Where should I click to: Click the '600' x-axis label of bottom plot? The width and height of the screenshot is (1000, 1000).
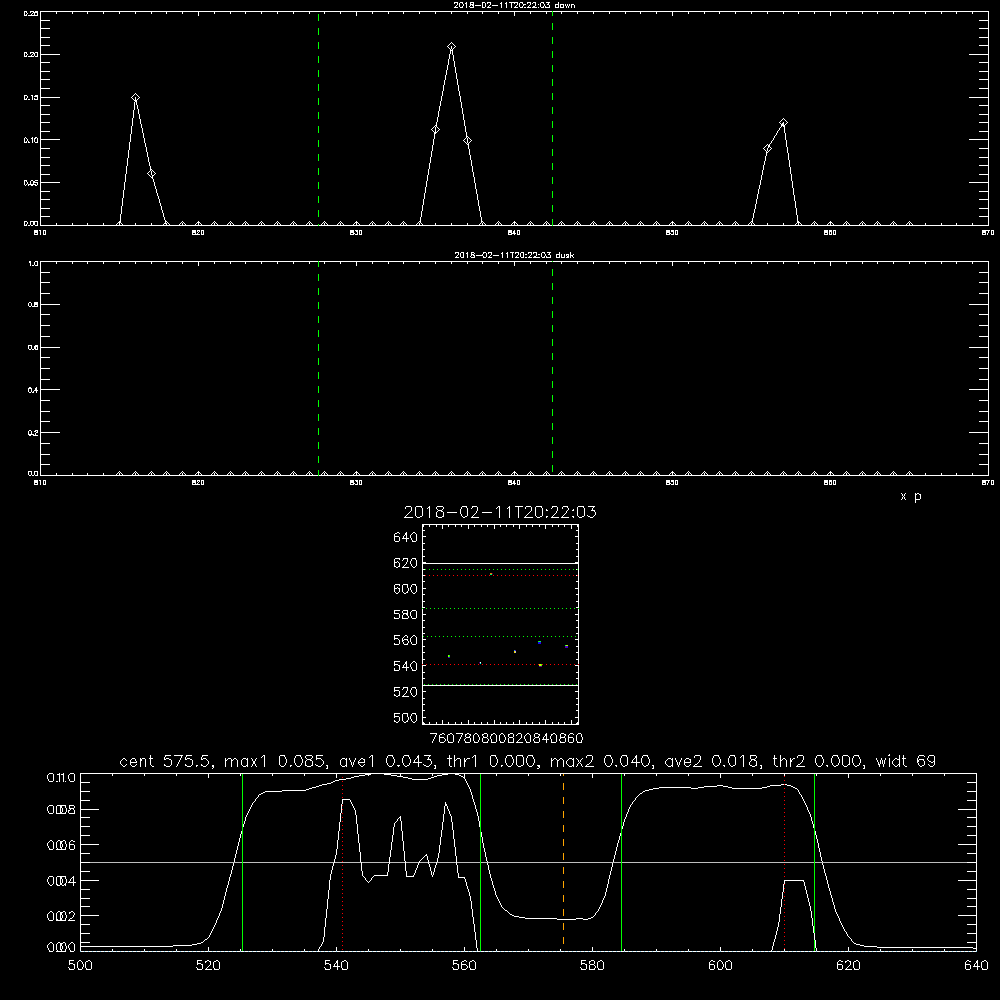pos(720,966)
